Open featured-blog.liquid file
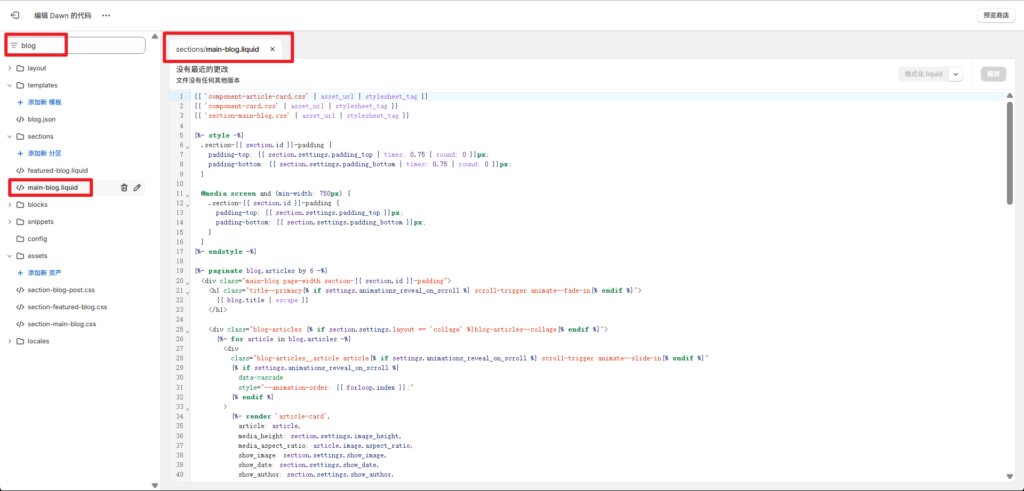 click(57, 170)
